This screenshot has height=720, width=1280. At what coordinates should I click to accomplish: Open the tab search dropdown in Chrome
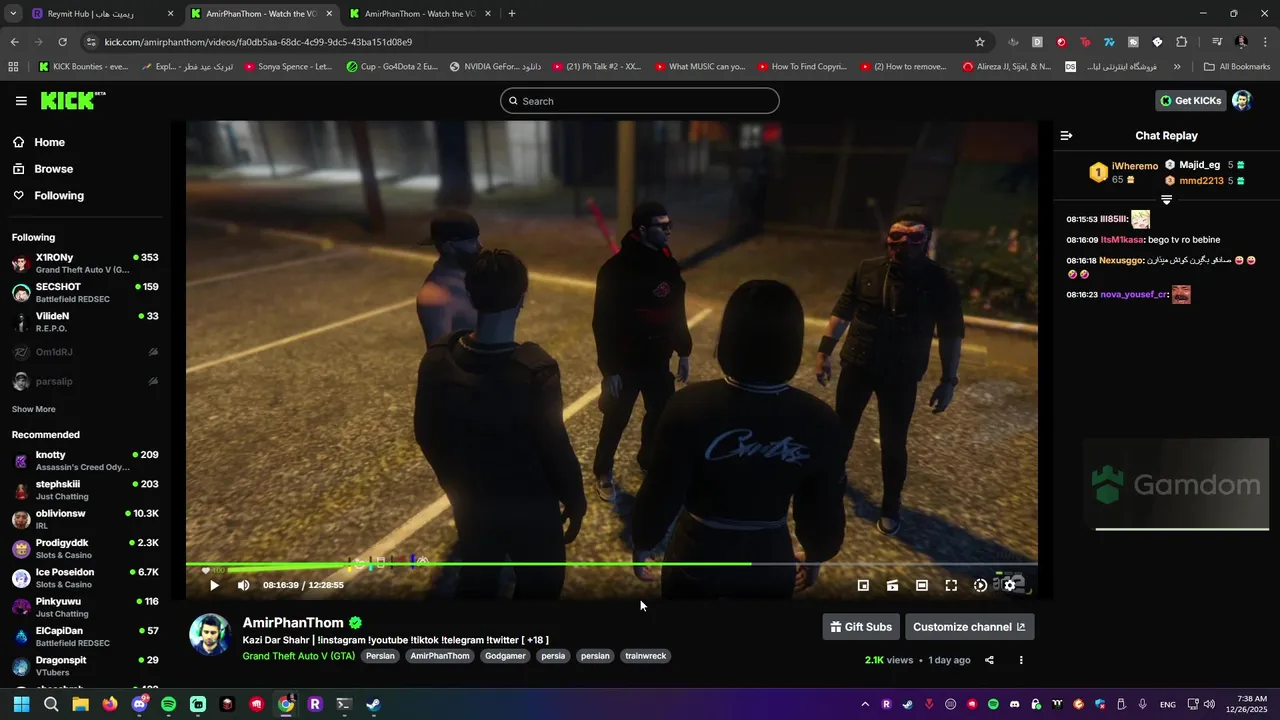coord(13,14)
